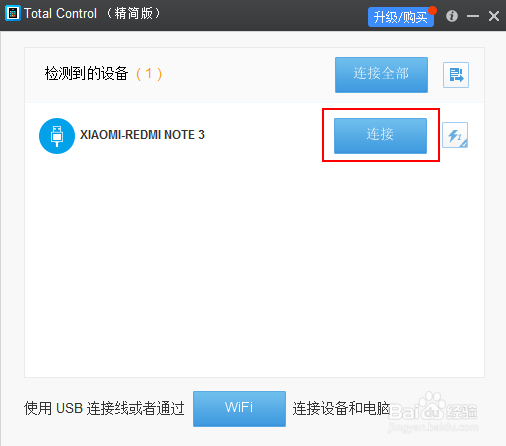Open the info about icon
This screenshot has width=506, height=446.
[x=452, y=16]
